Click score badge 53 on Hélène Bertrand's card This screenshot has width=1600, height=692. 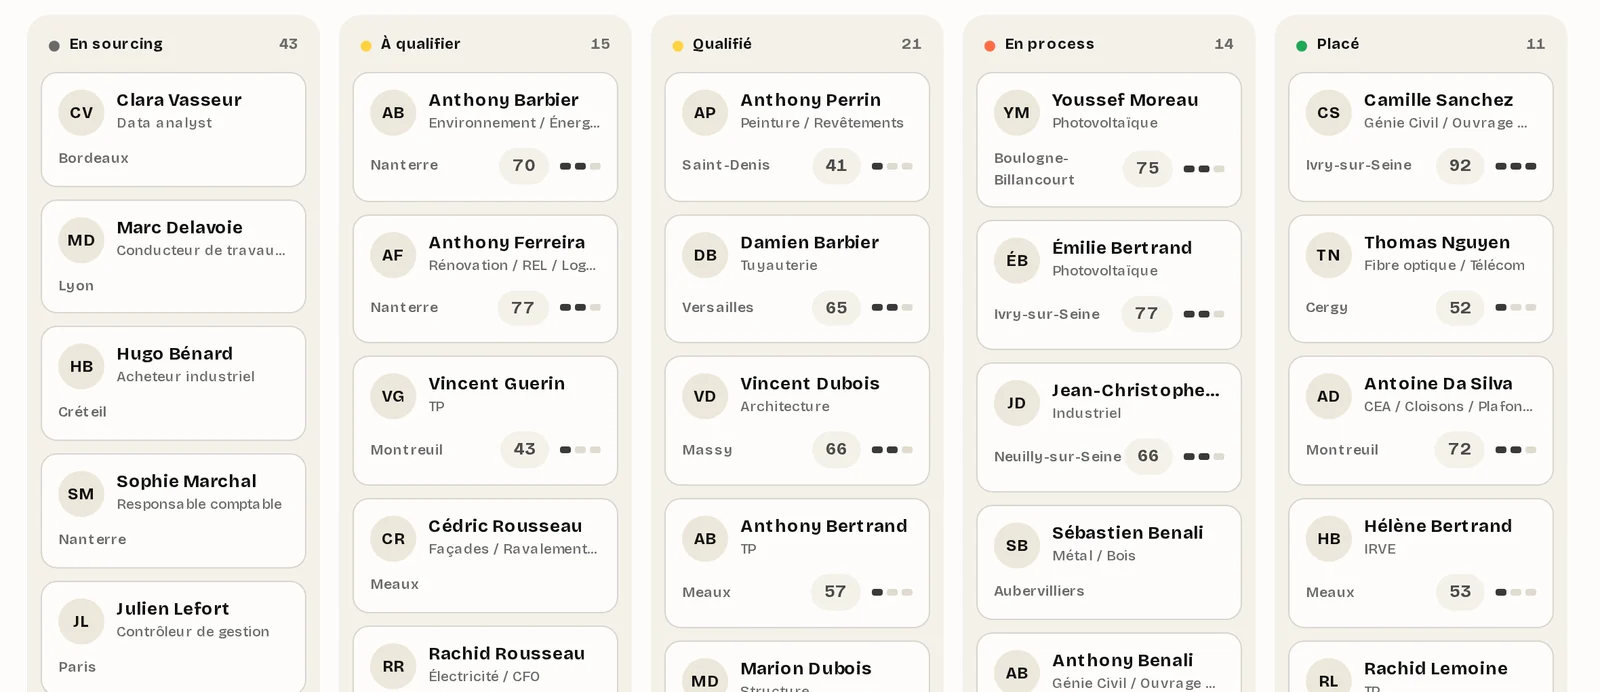pos(1460,592)
